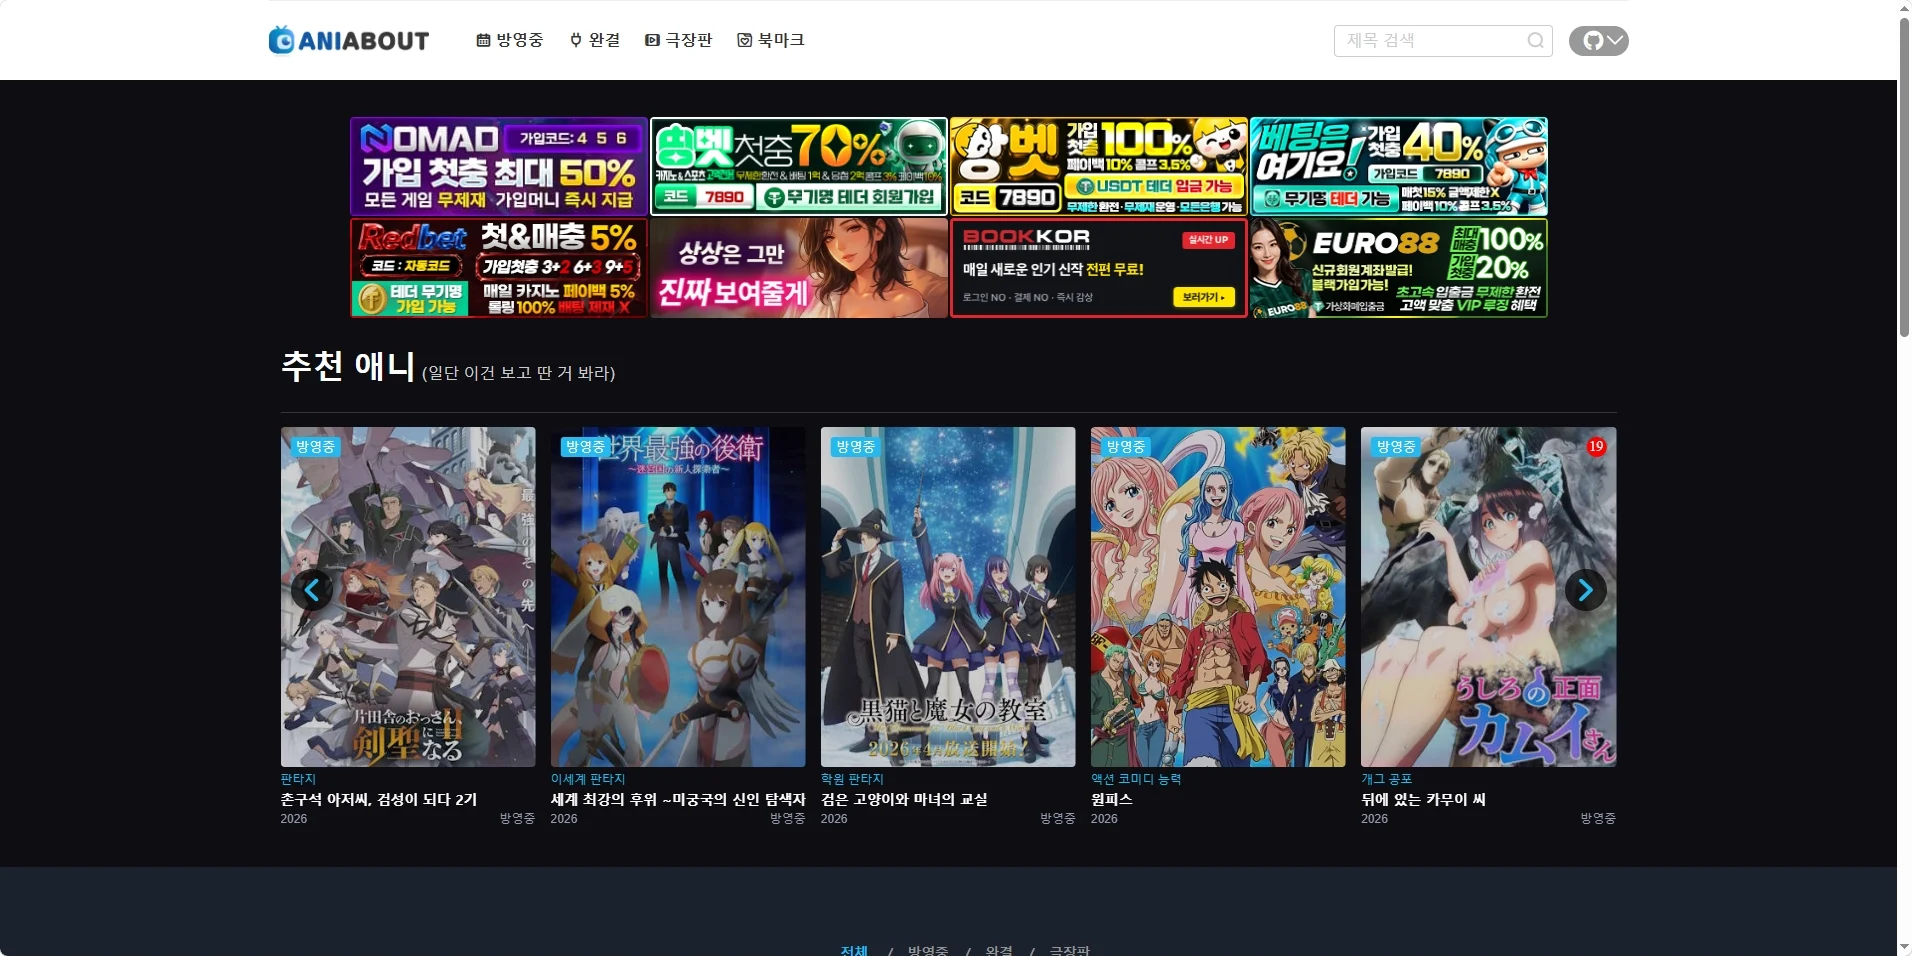The width and height of the screenshot is (1912, 956).
Task: Click the 19 age rating badge
Action: (x=1596, y=447)
